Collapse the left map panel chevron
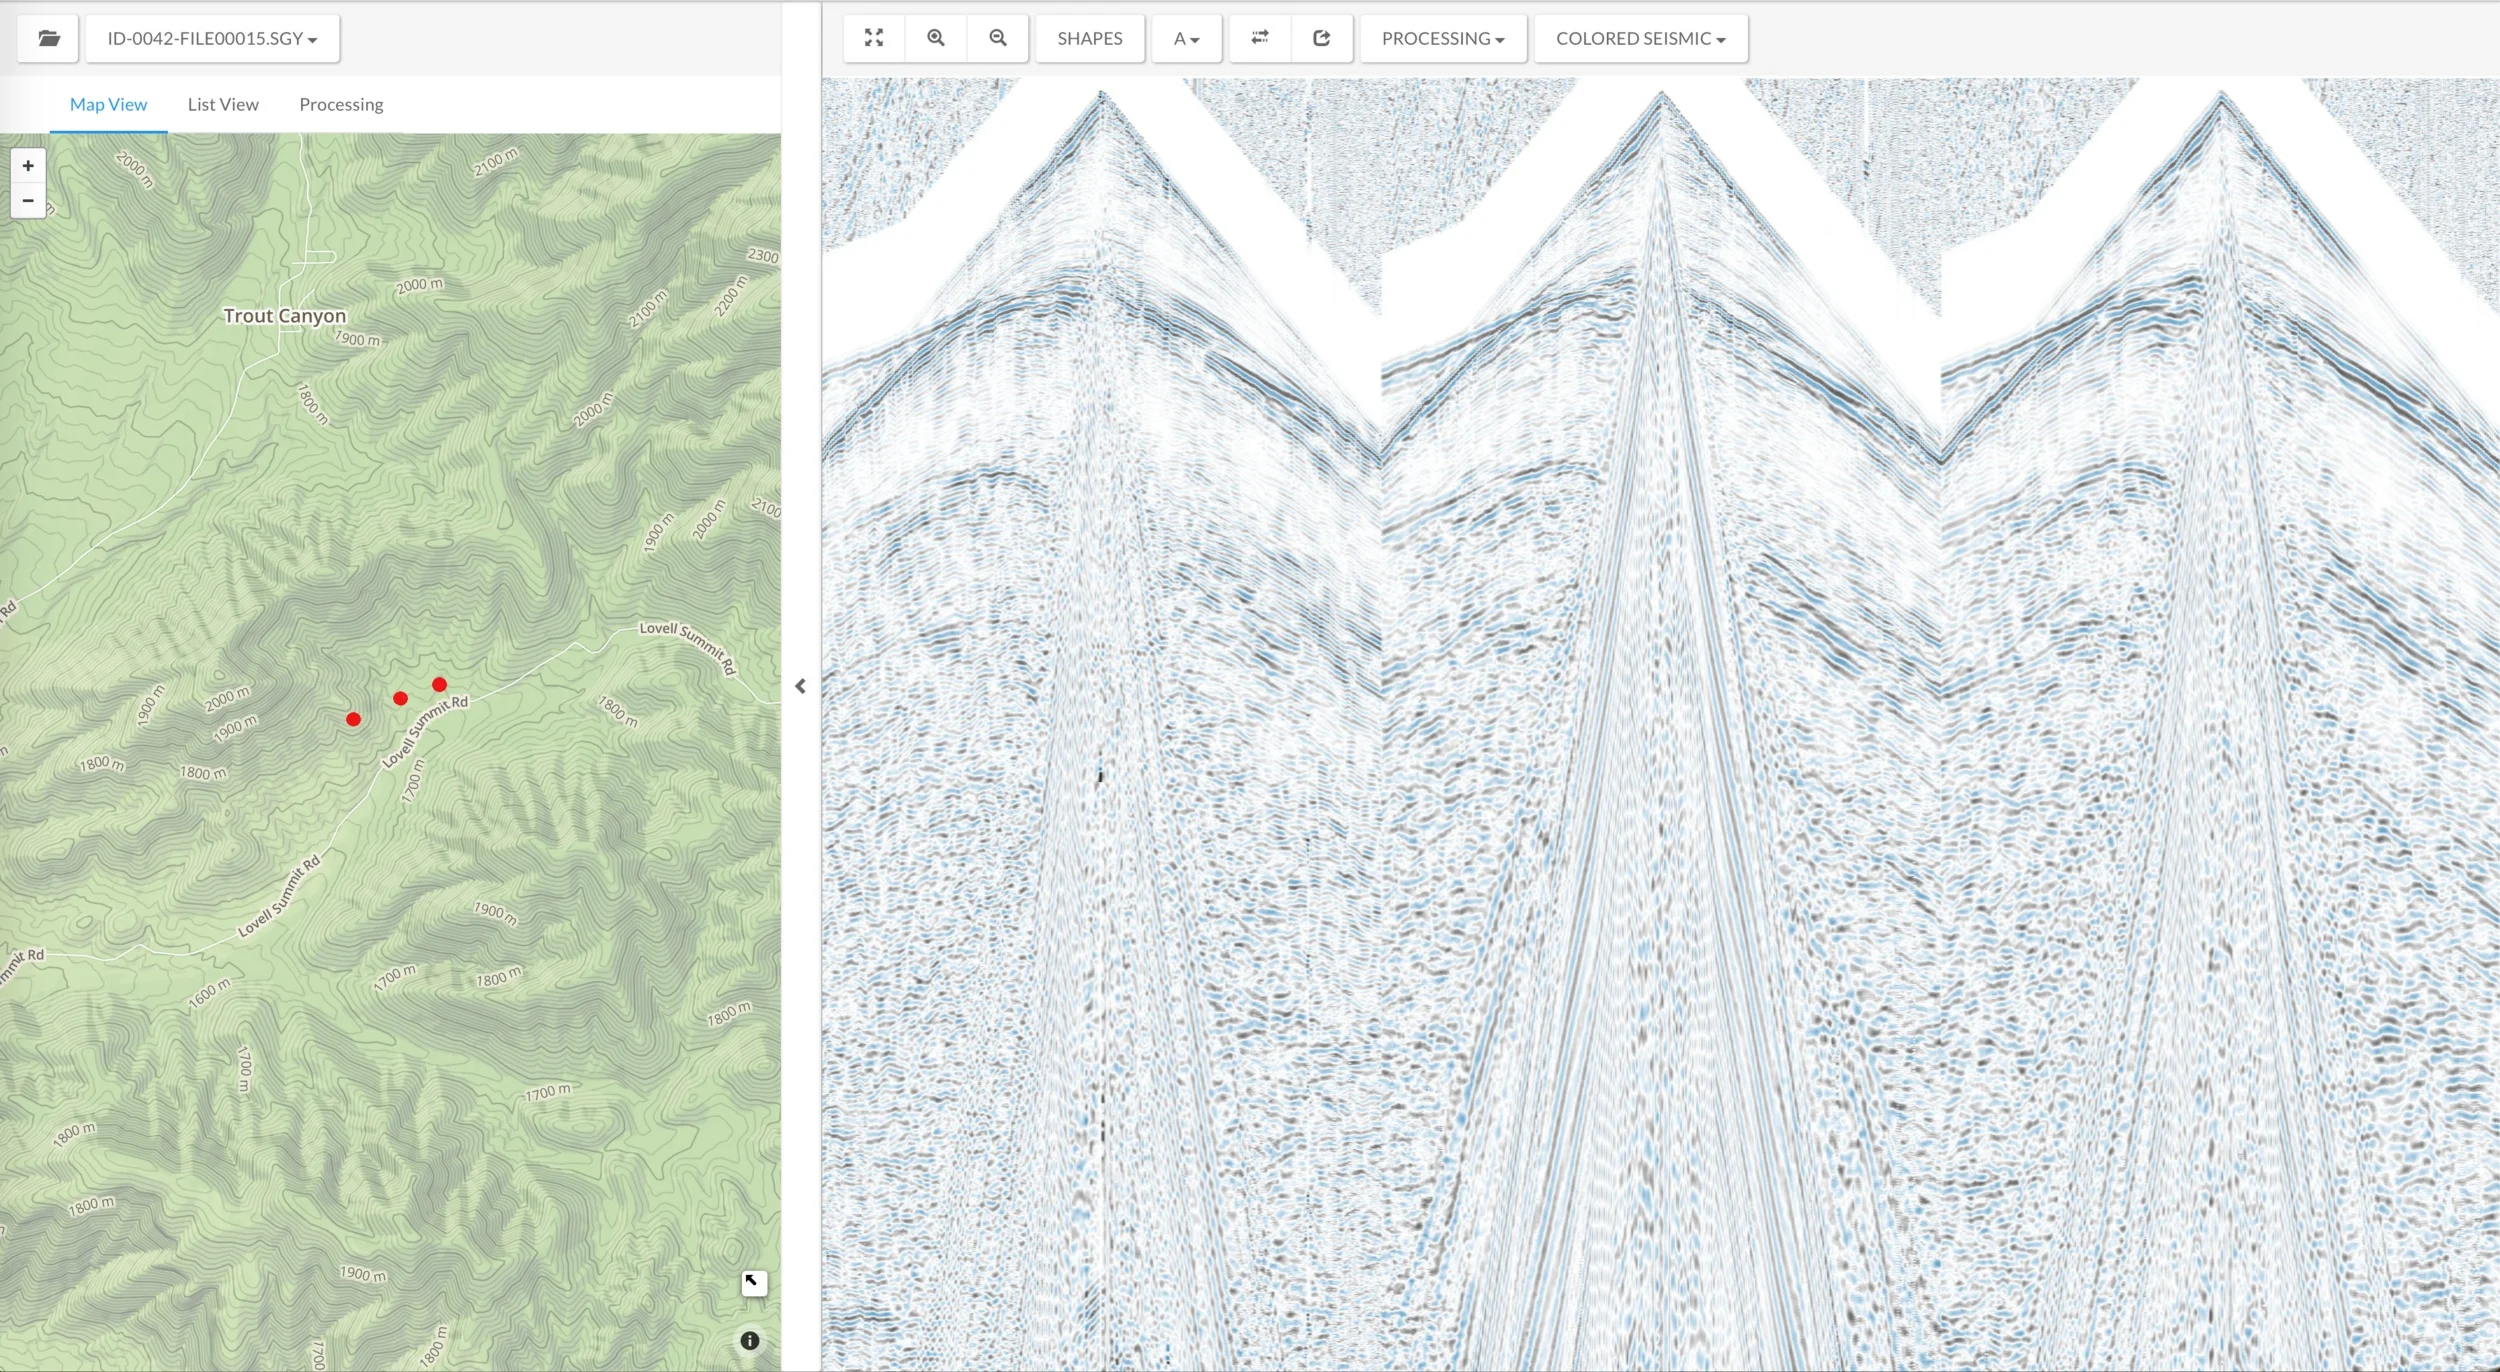 [x=800, y=686]
